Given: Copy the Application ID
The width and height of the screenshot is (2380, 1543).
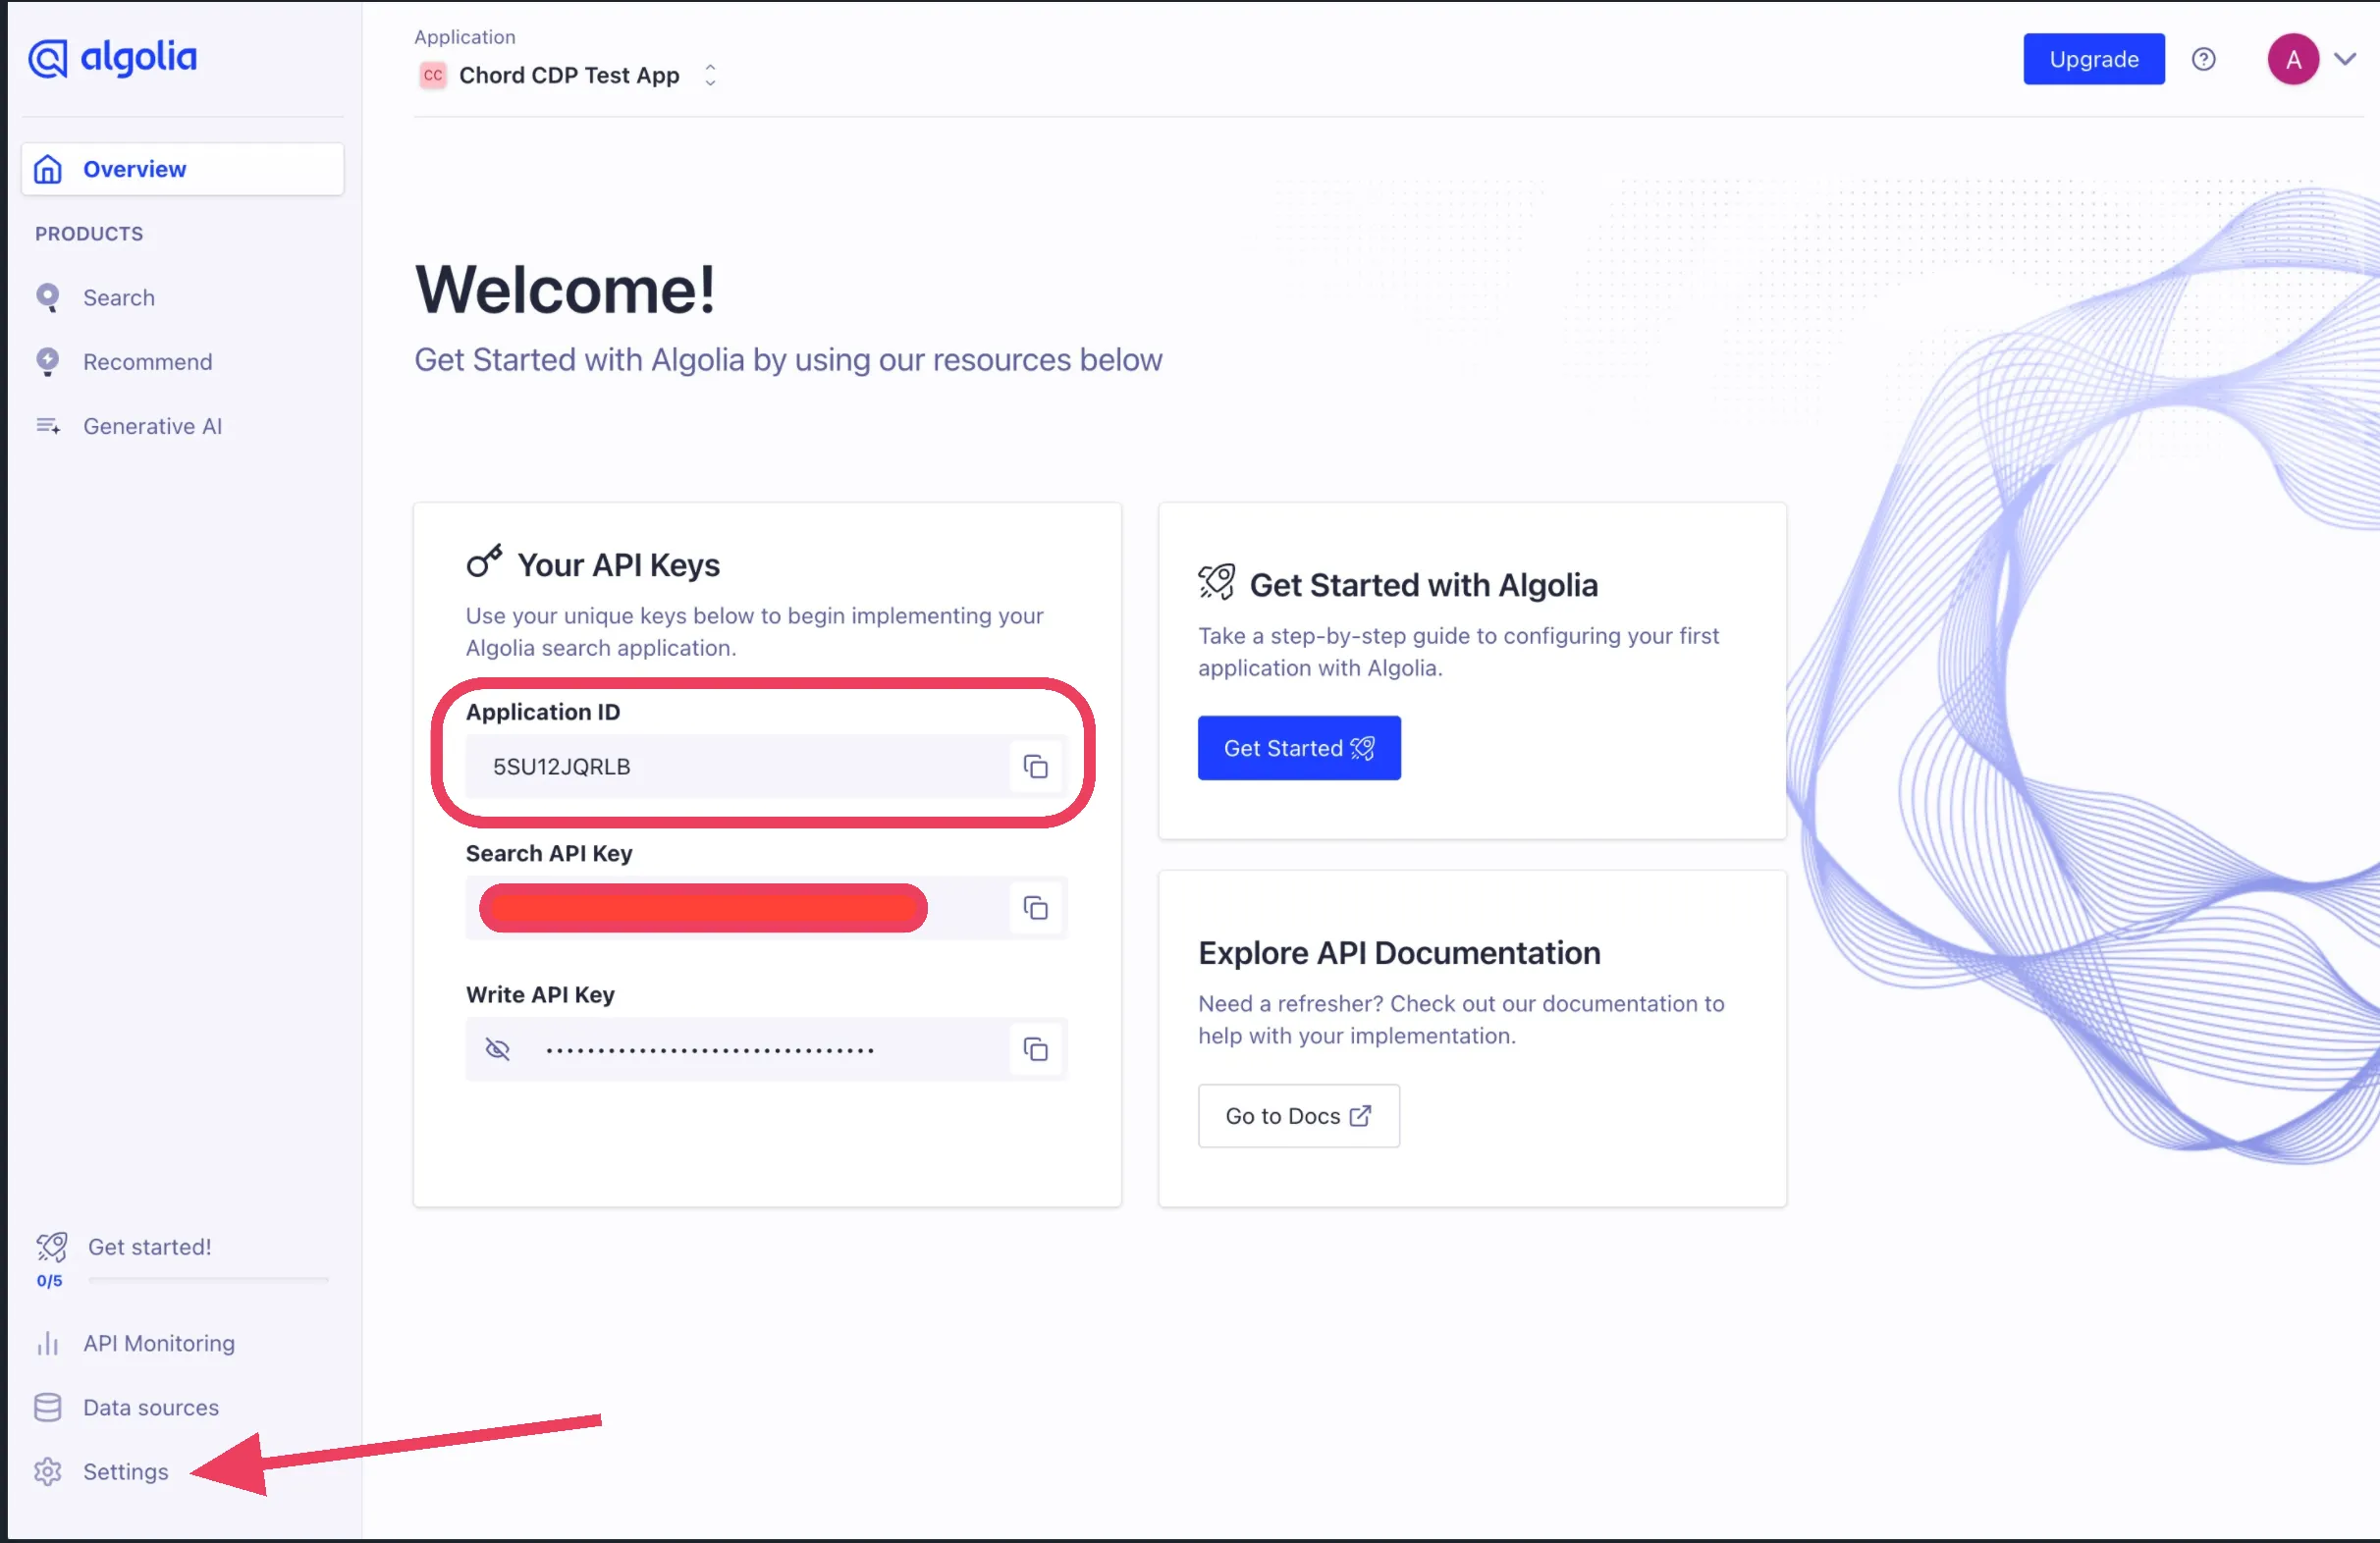Looking at the screenshot, I should click(1035, 767).
